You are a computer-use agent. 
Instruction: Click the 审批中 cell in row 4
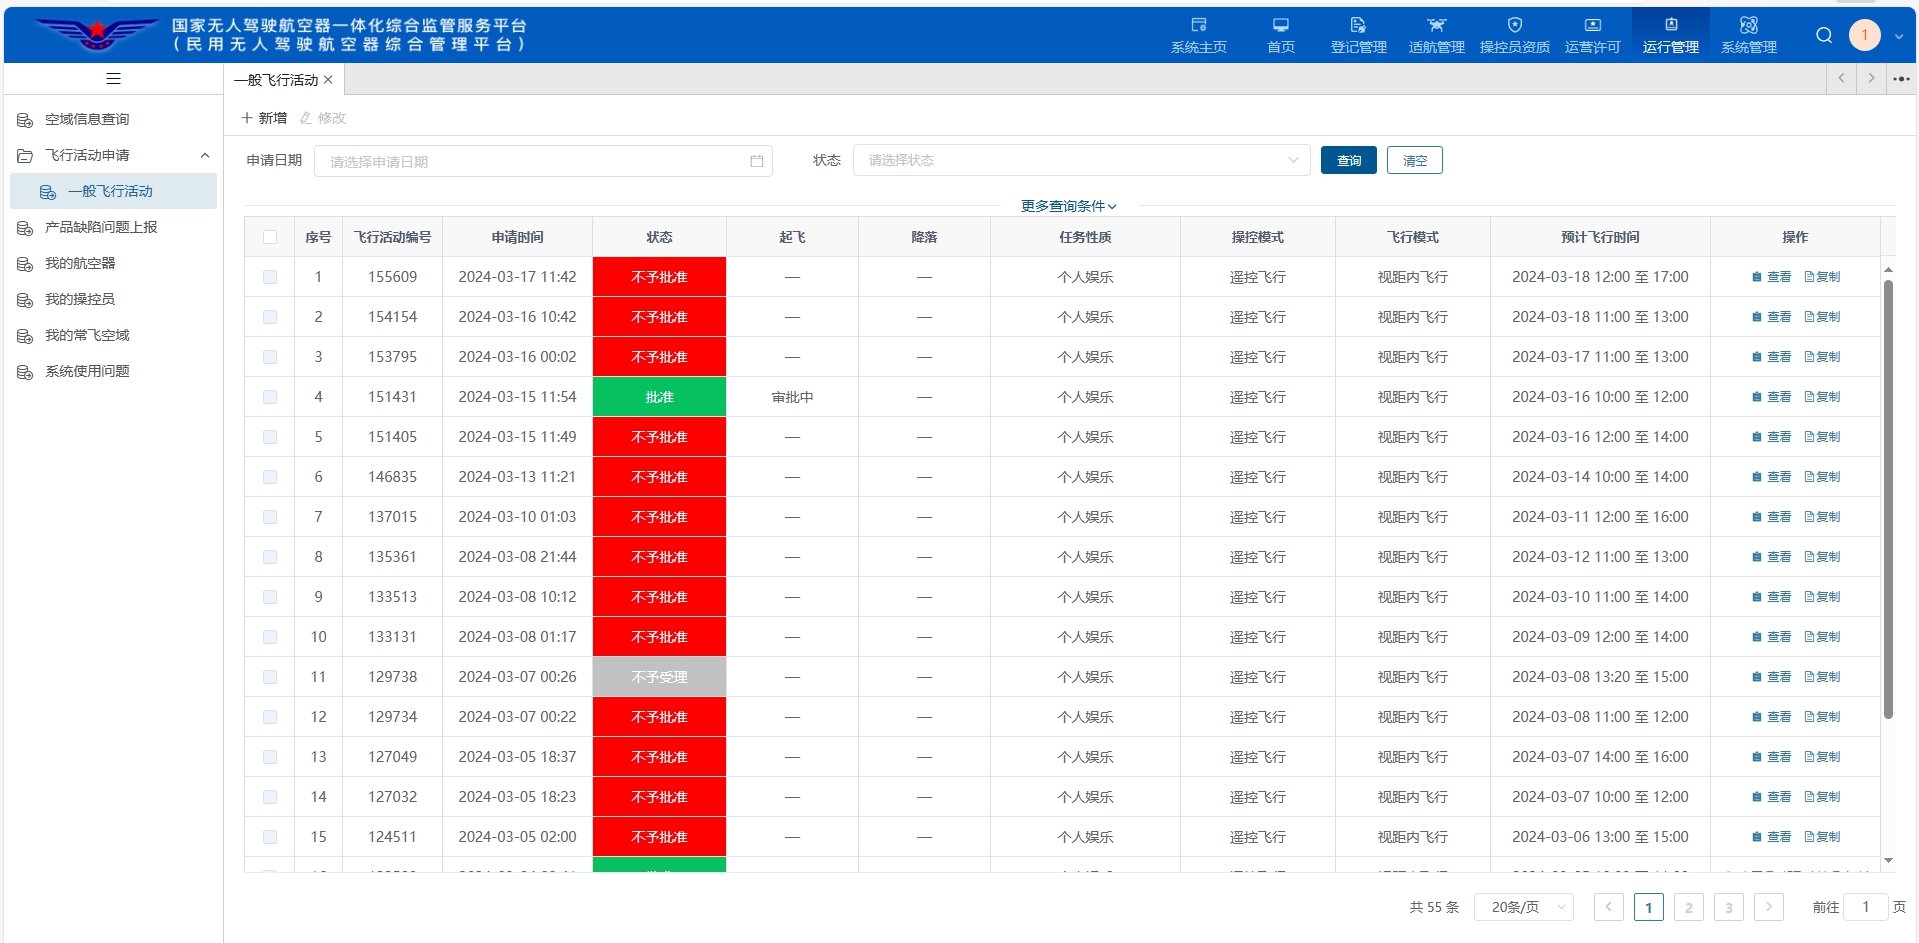tap(792, 397)
